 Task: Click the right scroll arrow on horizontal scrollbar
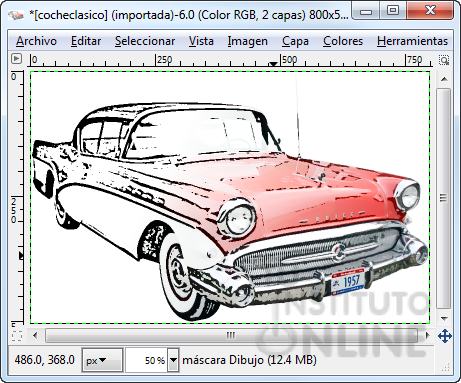point(428,335)
